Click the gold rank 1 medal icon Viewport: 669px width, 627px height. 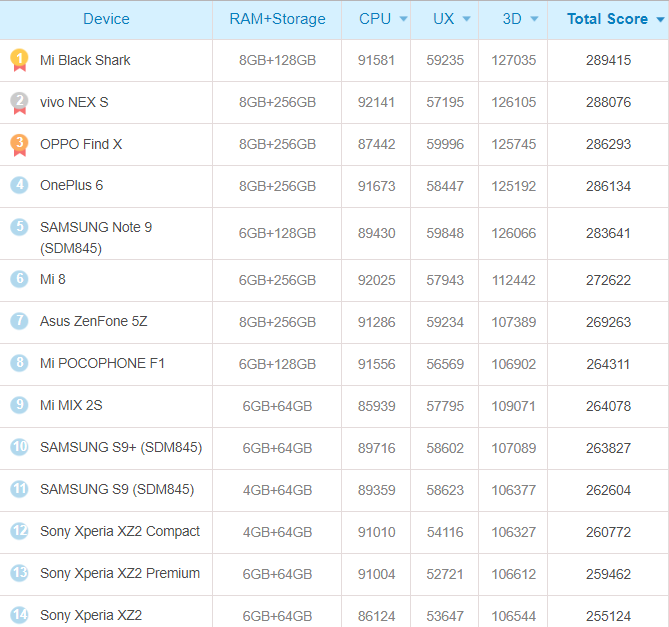tap(19, 60)
